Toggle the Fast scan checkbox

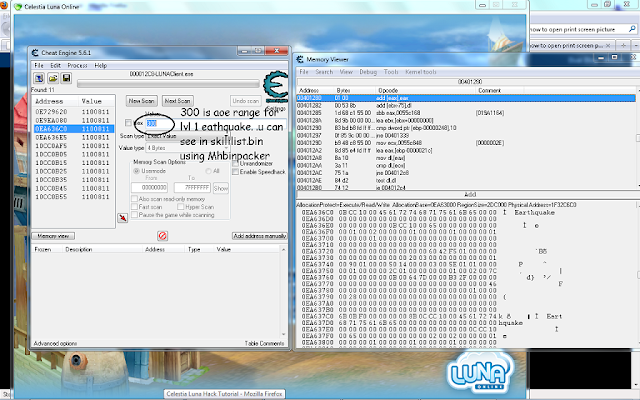click(134, 207)
